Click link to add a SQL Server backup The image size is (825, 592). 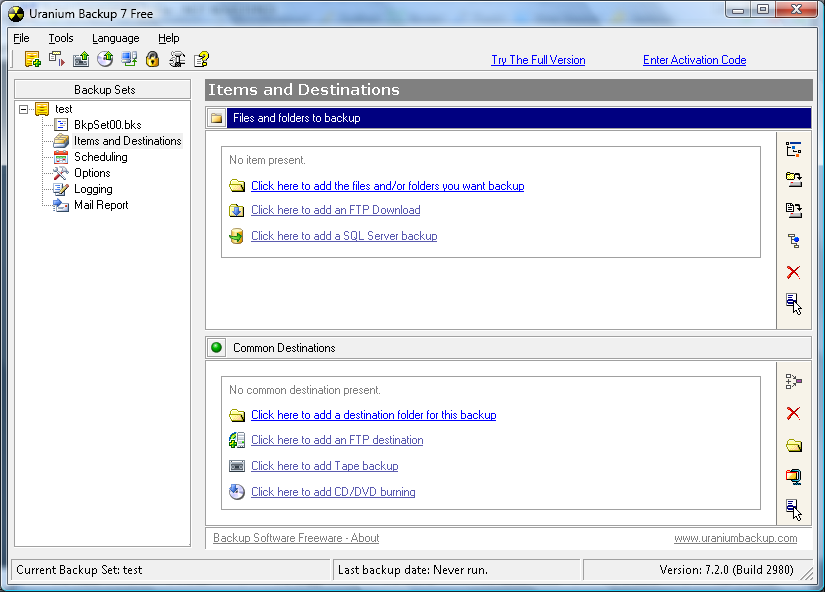pos(344,236)
